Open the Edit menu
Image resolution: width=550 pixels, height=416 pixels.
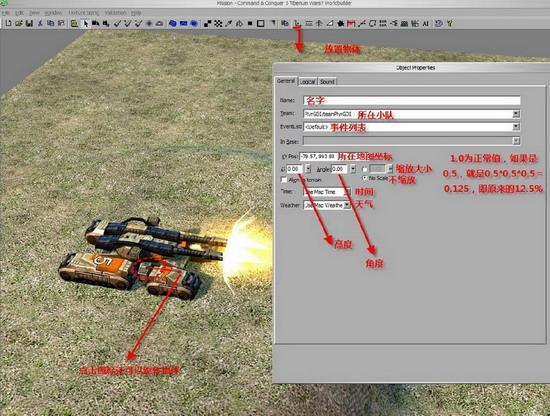coord(19,13)
